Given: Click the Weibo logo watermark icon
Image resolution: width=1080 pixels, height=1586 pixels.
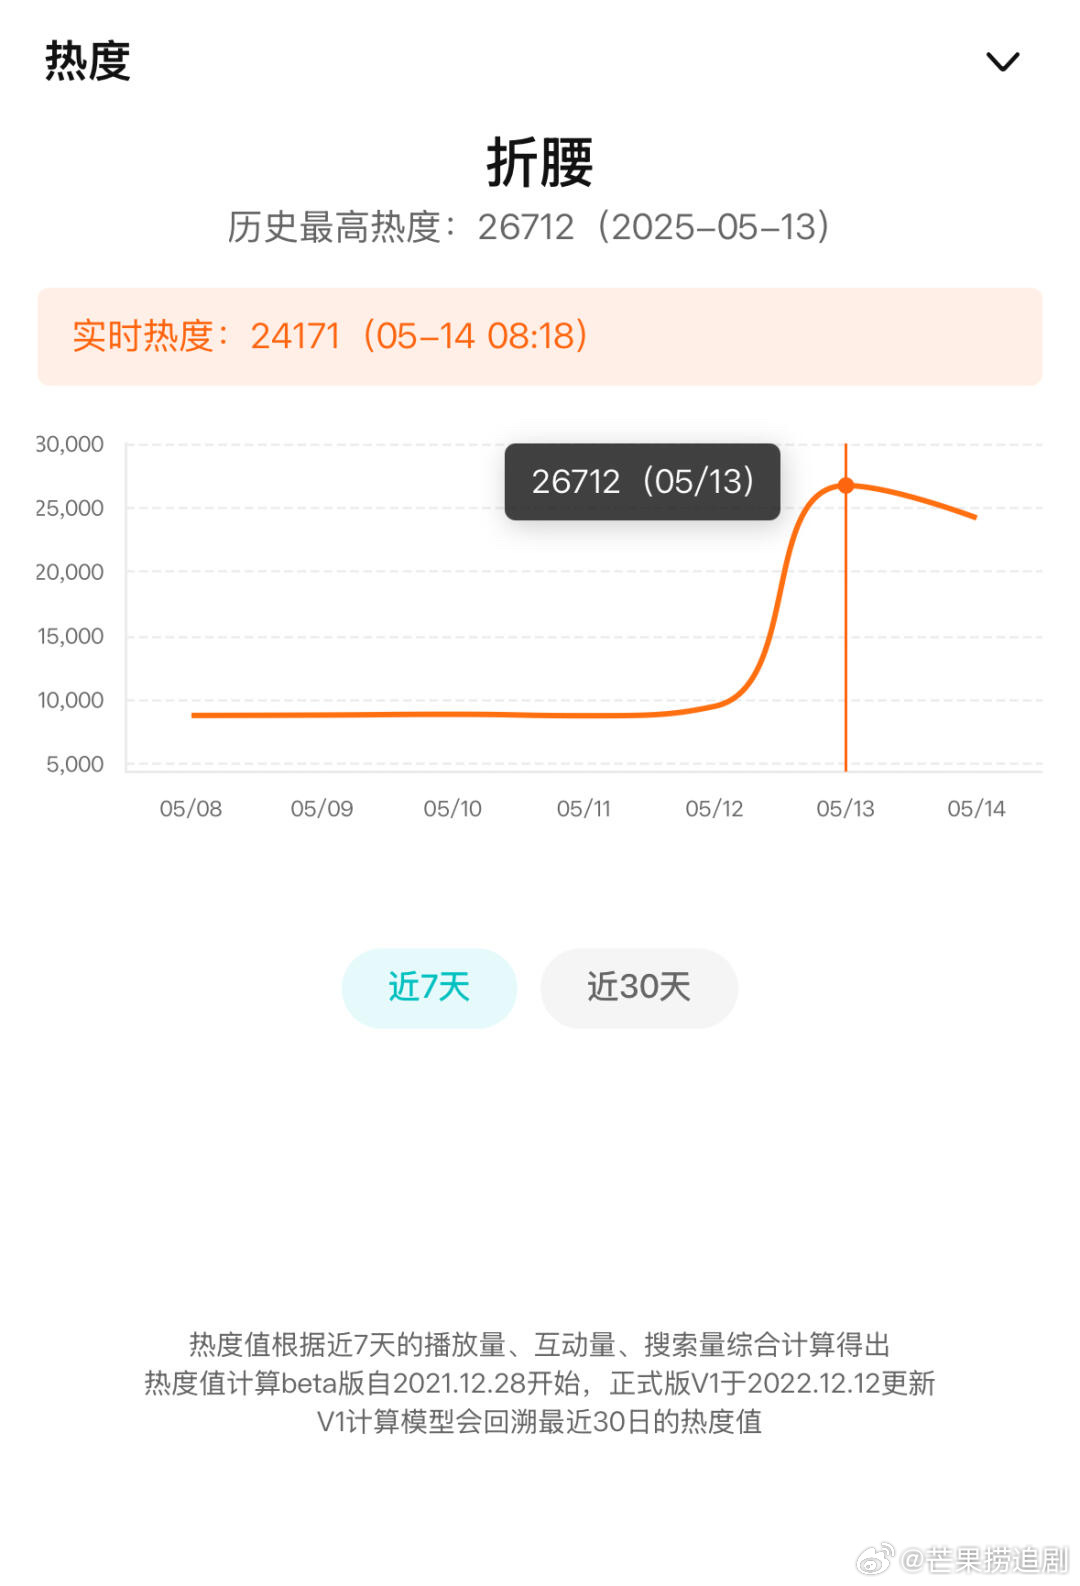Looking at the screenshot, I should coord(875,1559).
